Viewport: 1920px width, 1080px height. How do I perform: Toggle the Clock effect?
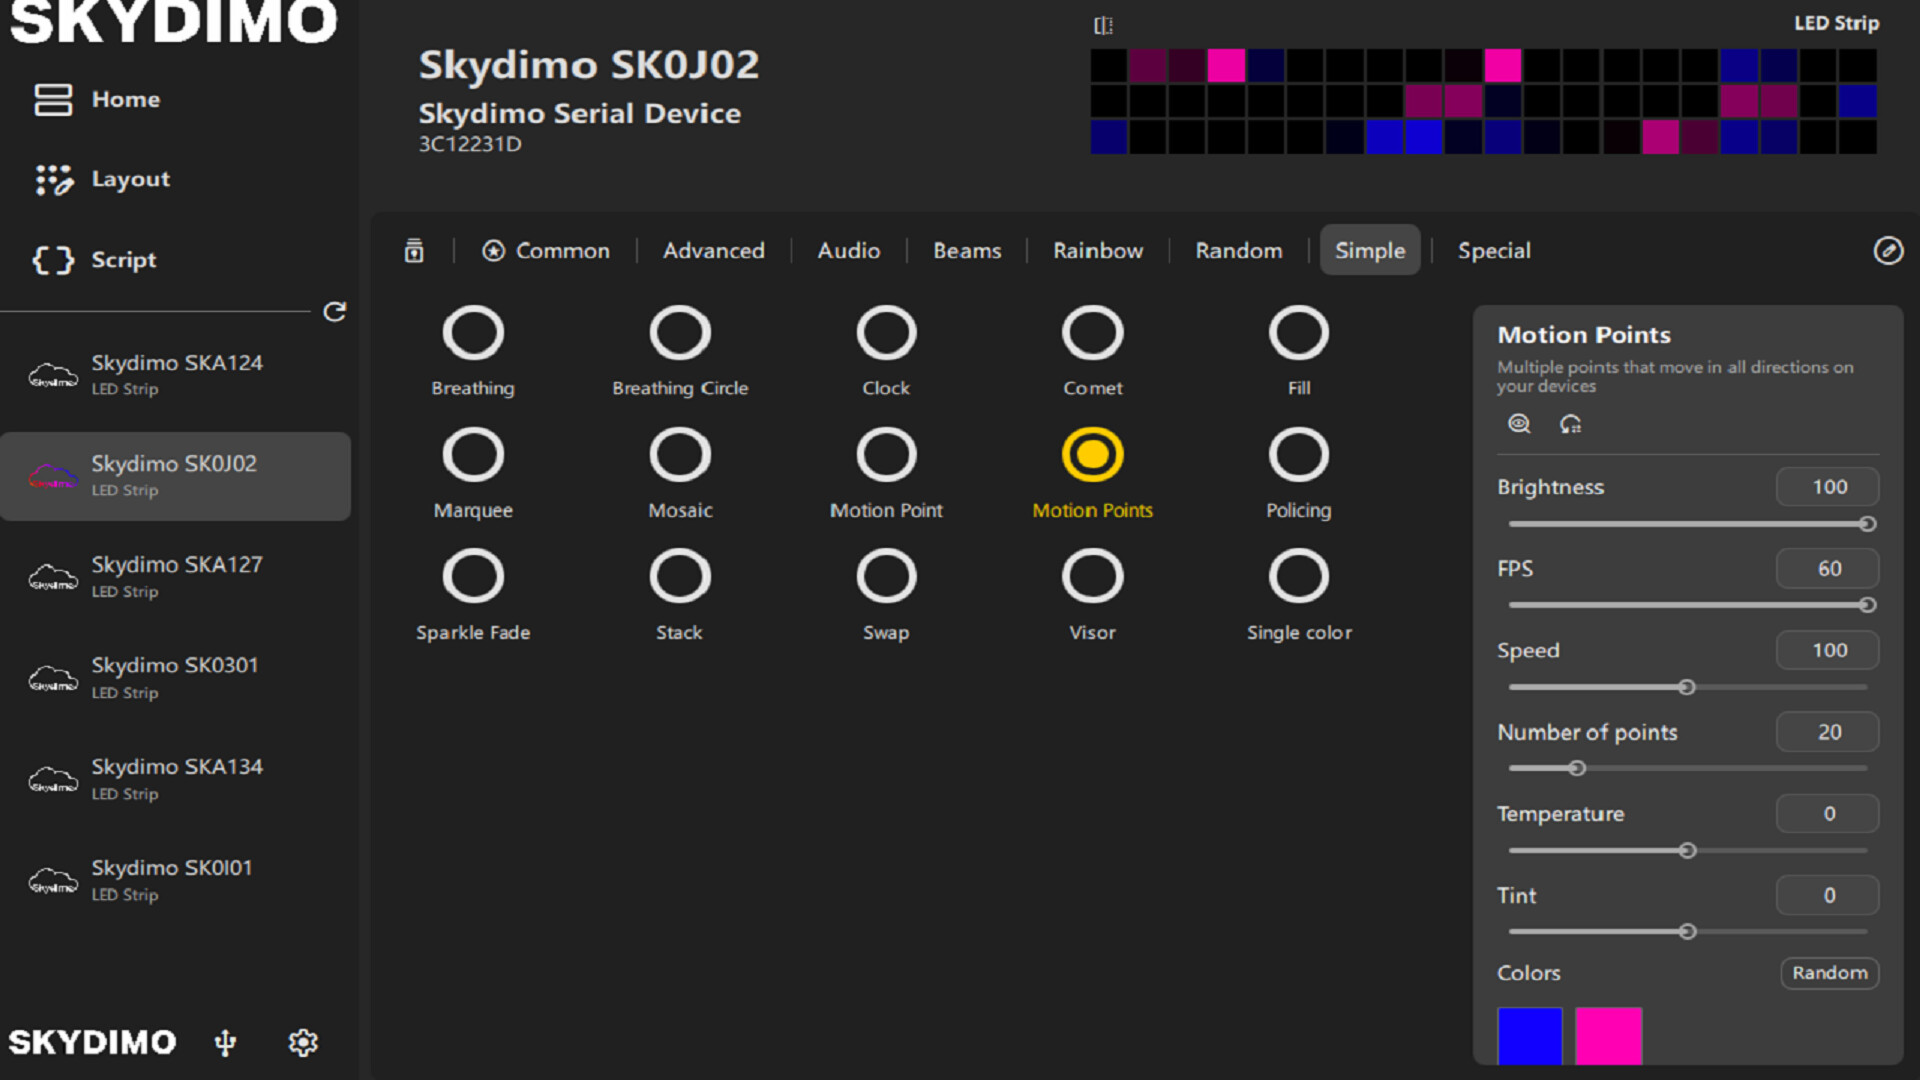[886, 333]
